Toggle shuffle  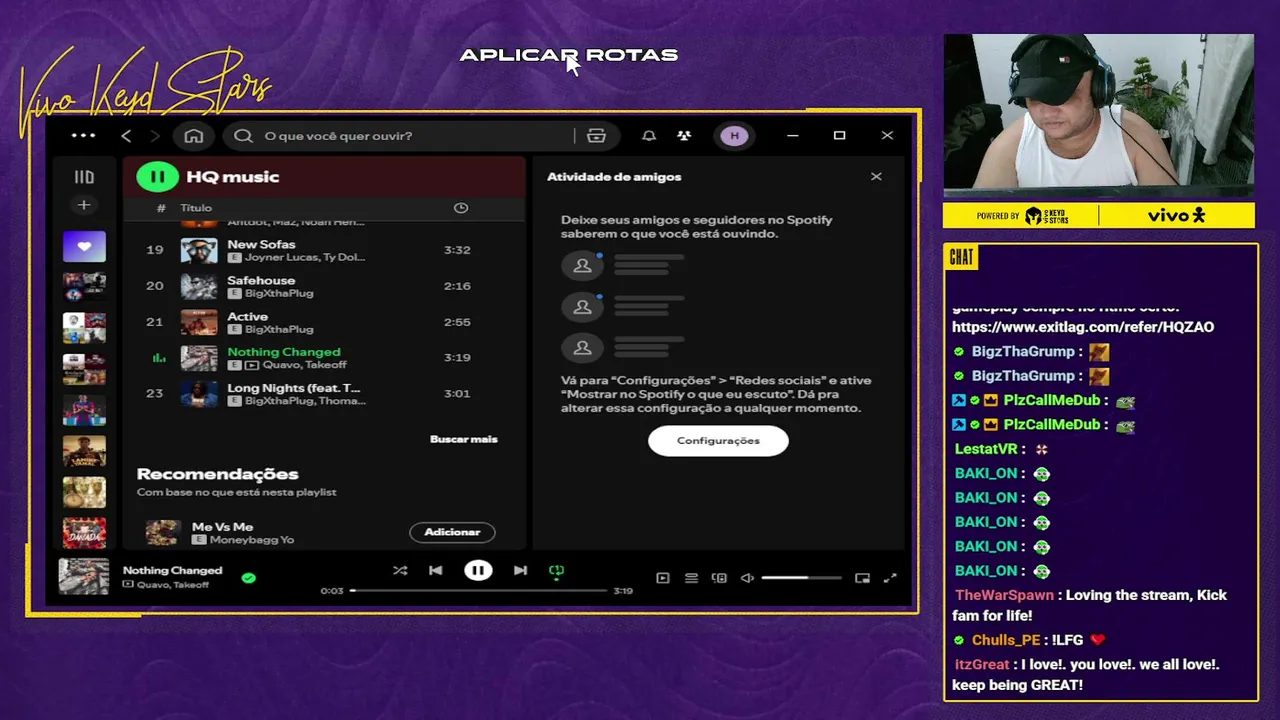[x=400, y=571]
